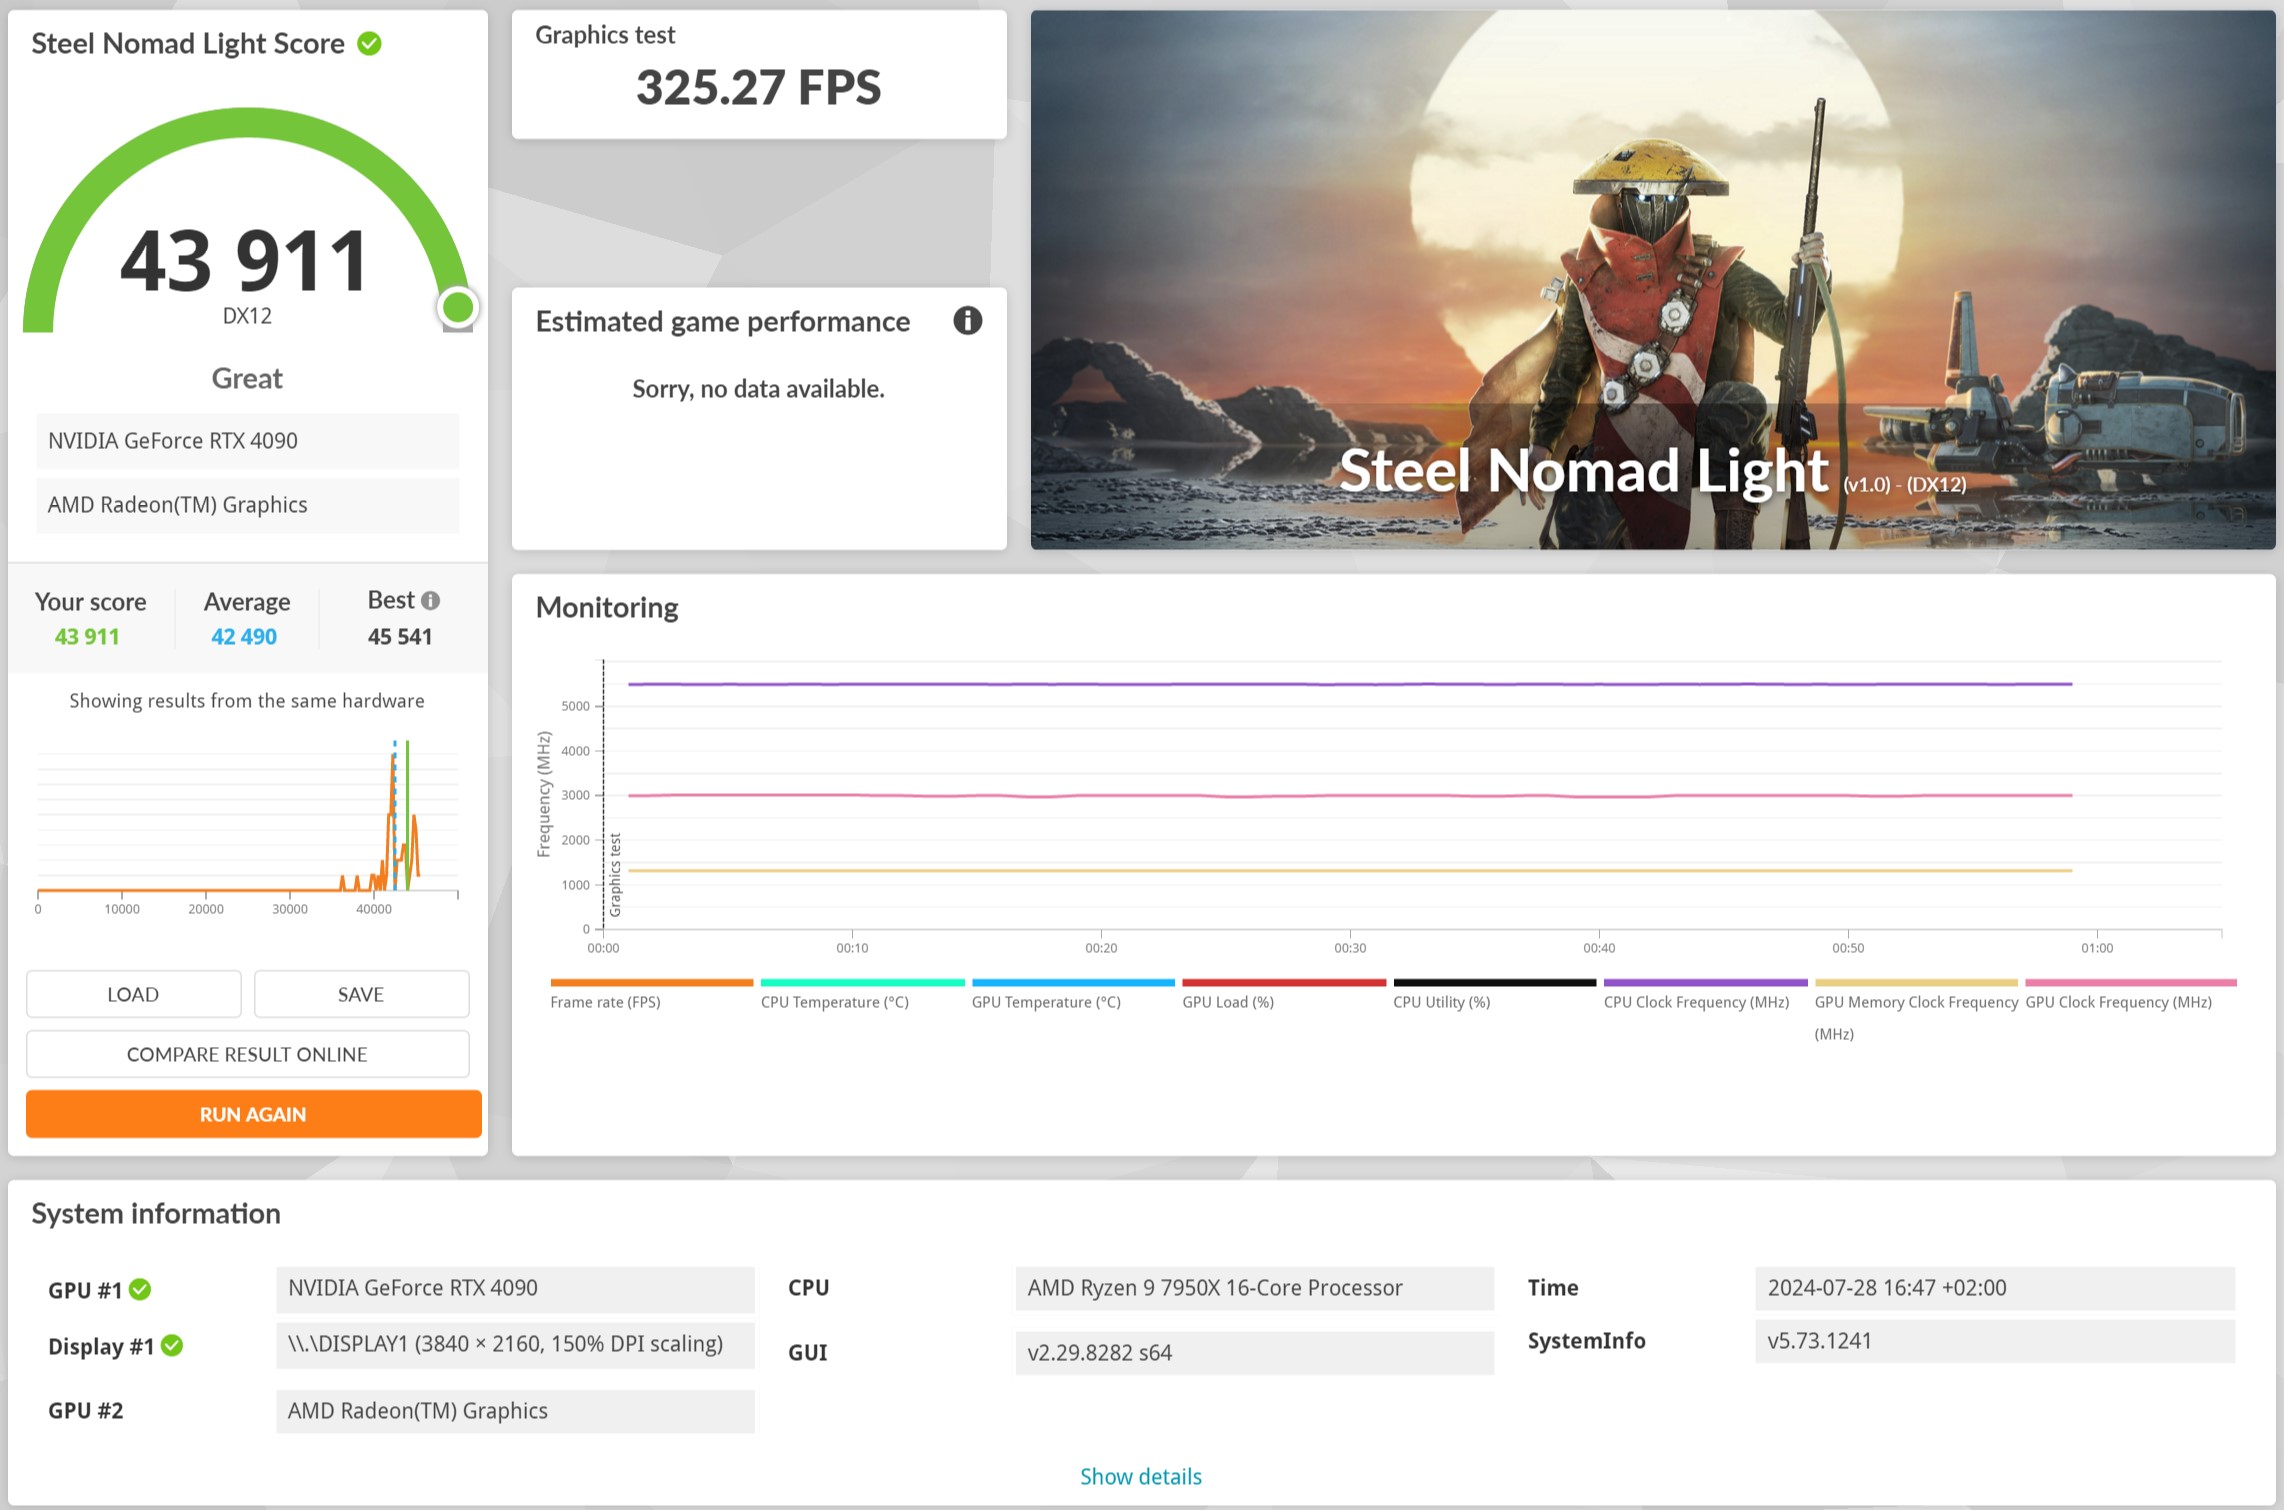This screenshot has width=2284, height=1510.
Task: Open the Estimated game performance info icon
Action: (968, 322)
